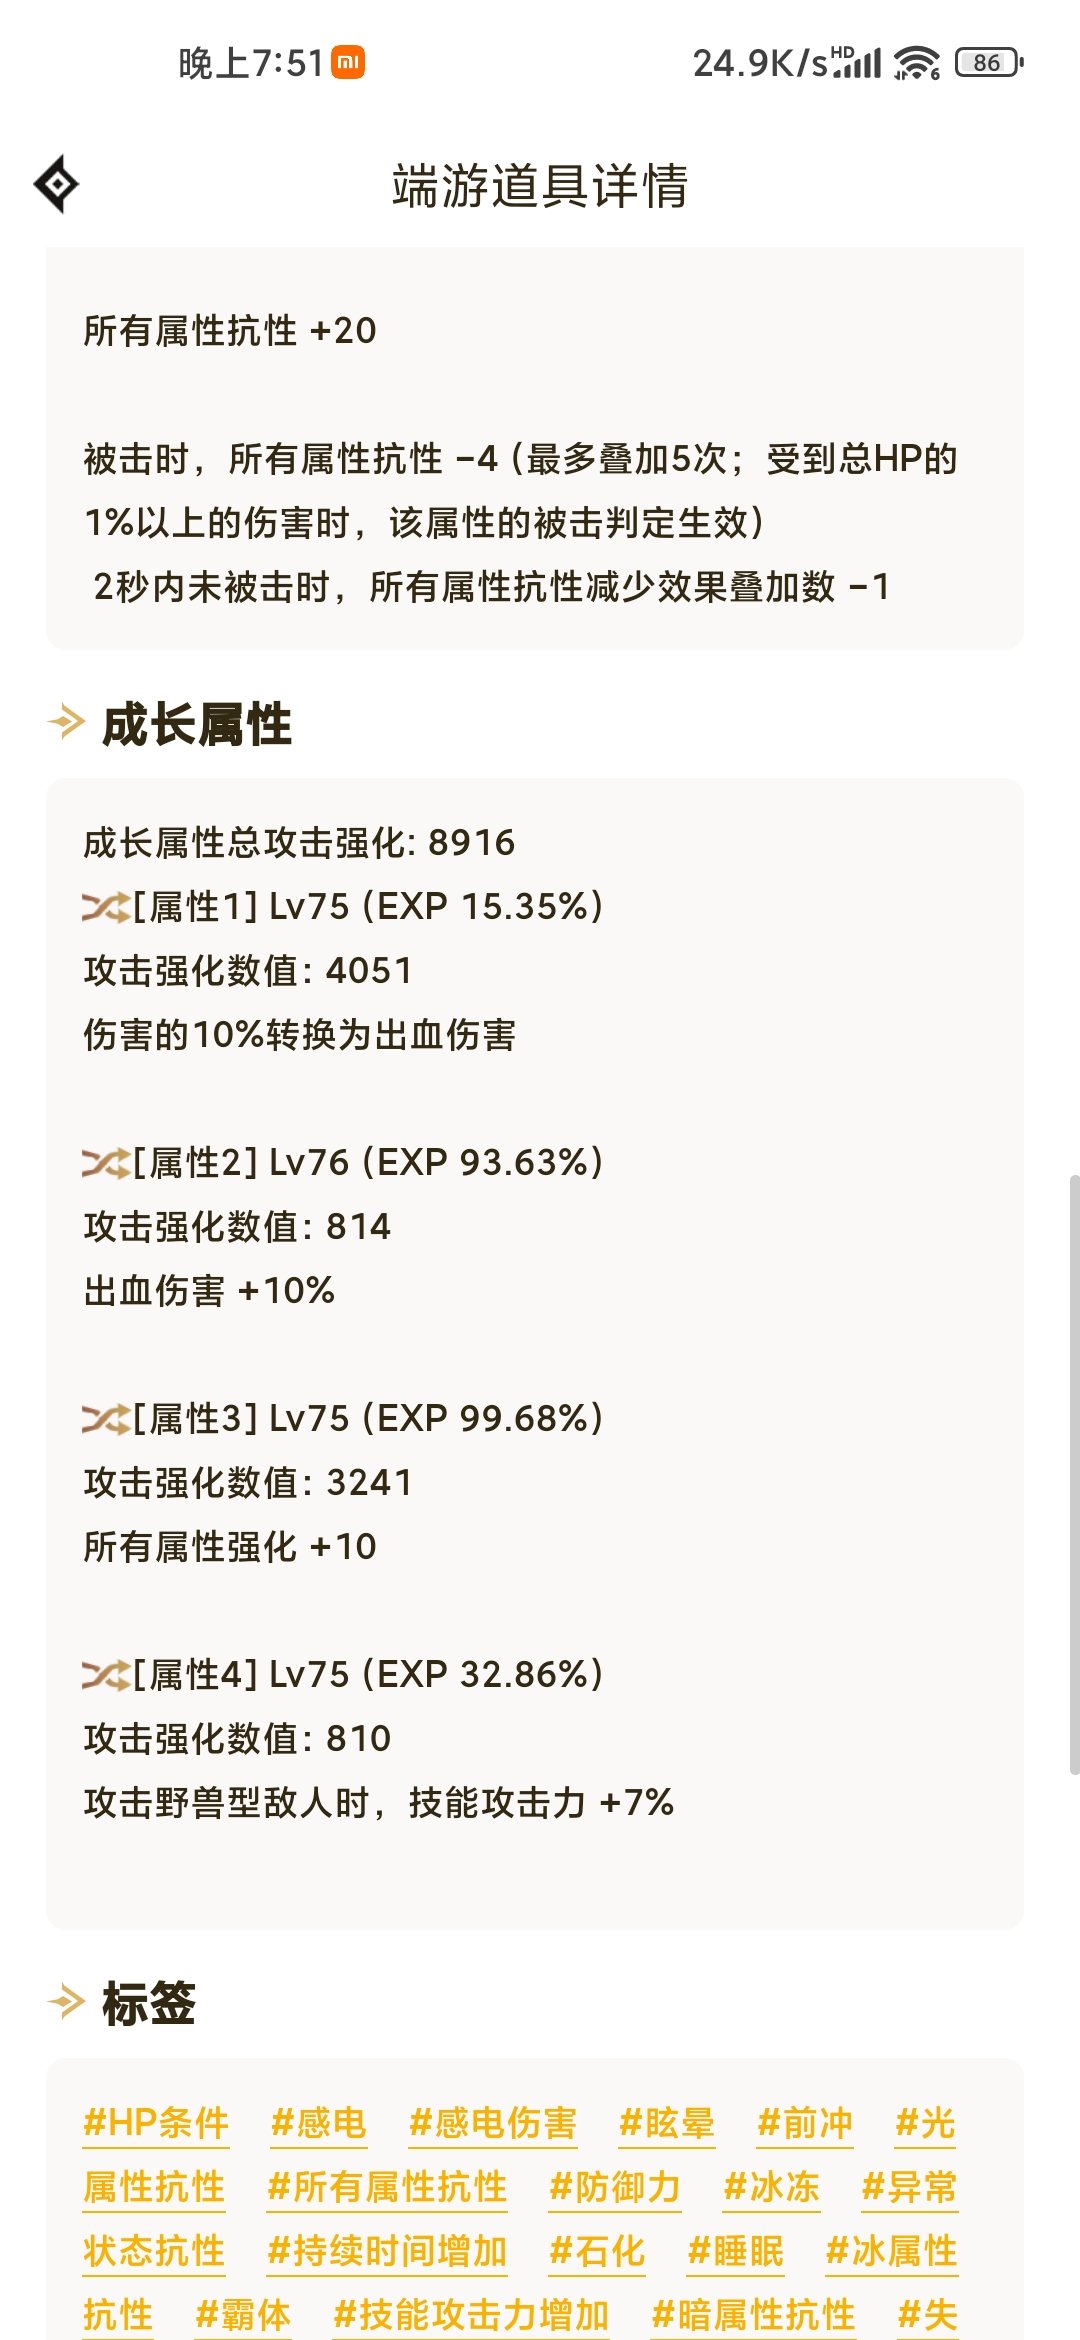Tap the battery indicator showing 86
The image size is (1080, 2340).
tap(989, 63)
